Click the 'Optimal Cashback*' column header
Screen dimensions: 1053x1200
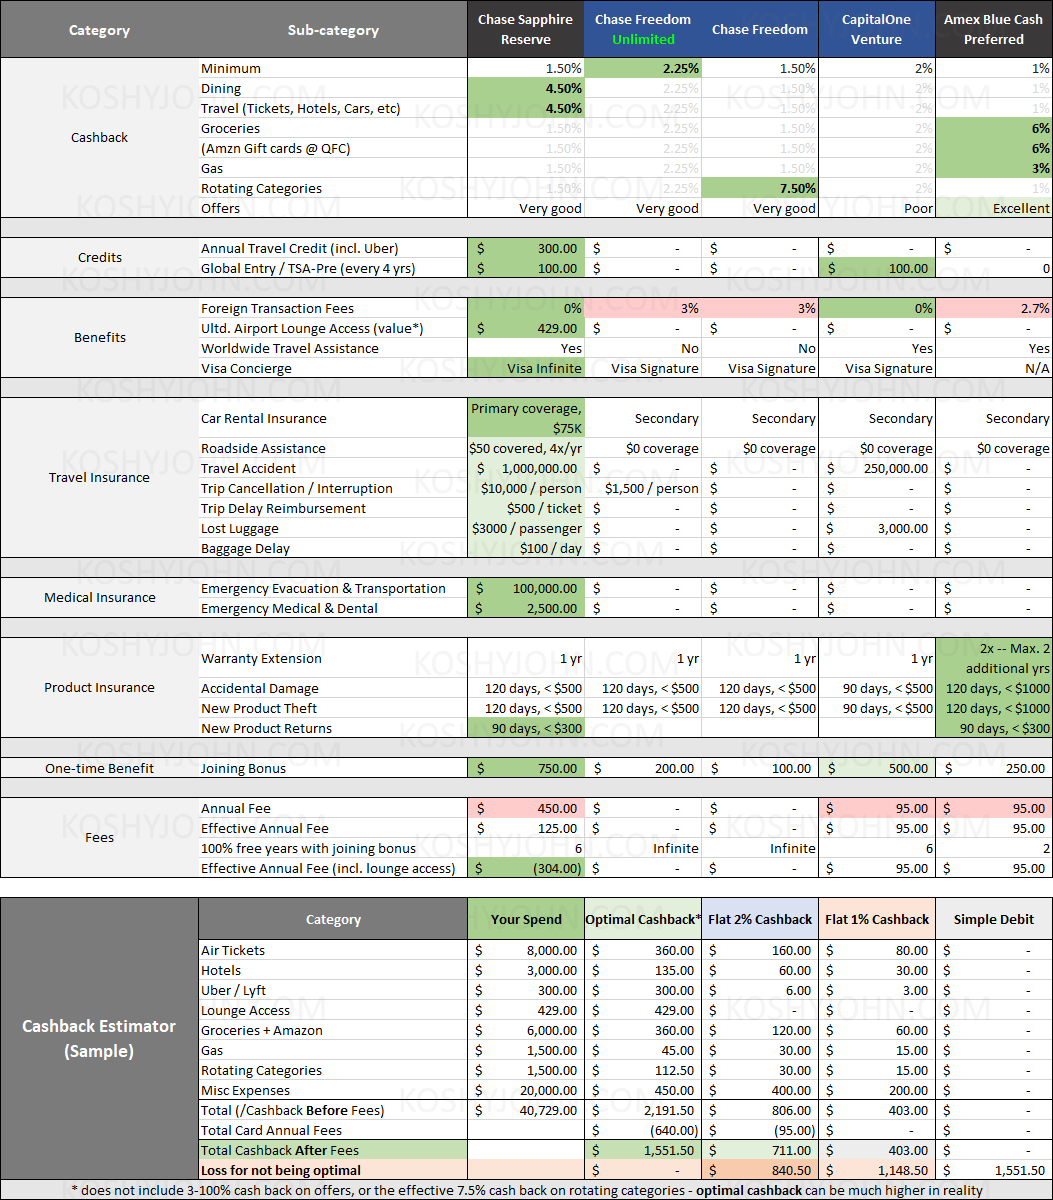point(642,919)
